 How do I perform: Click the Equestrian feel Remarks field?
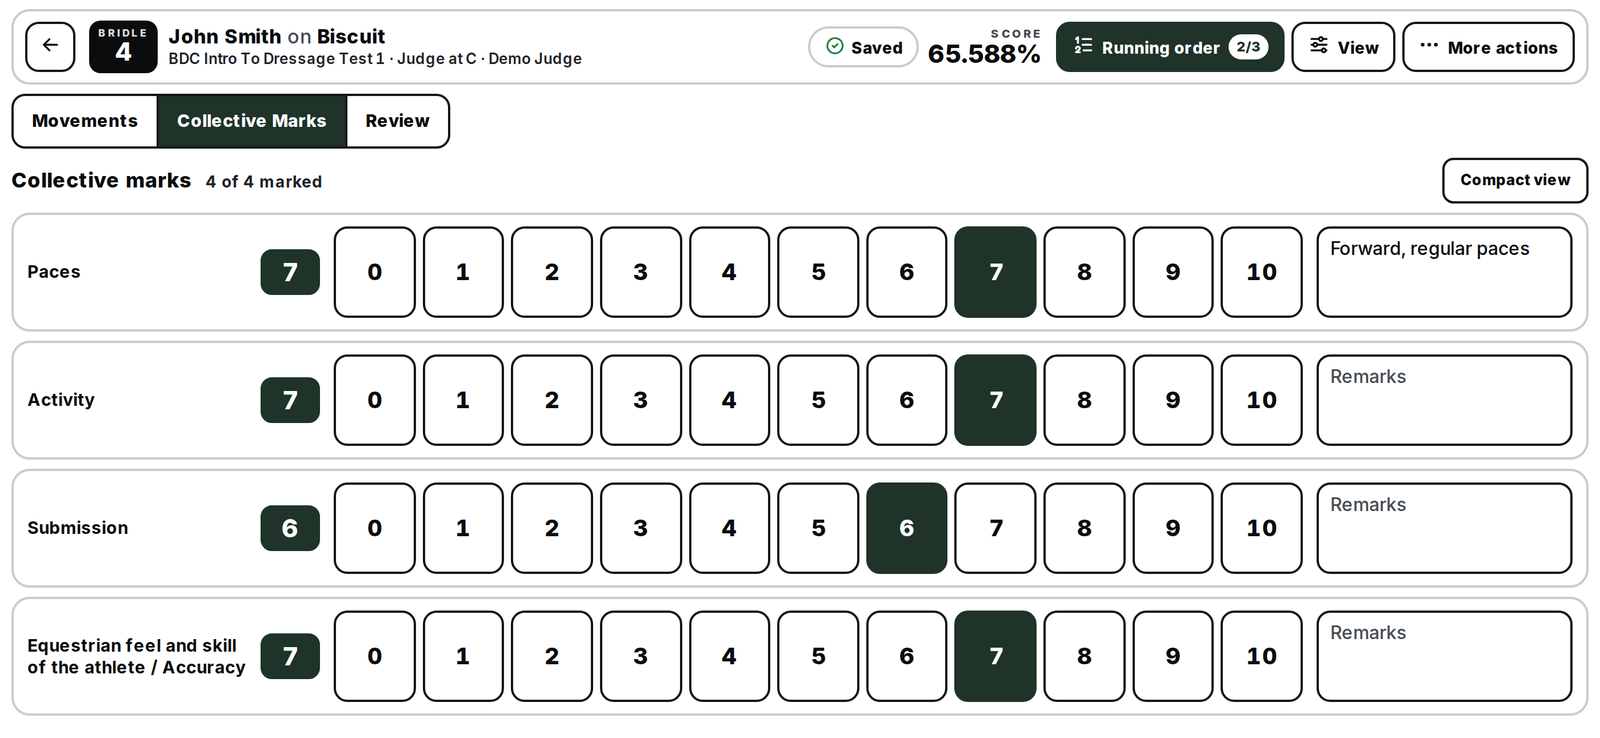click(1444, 656)
